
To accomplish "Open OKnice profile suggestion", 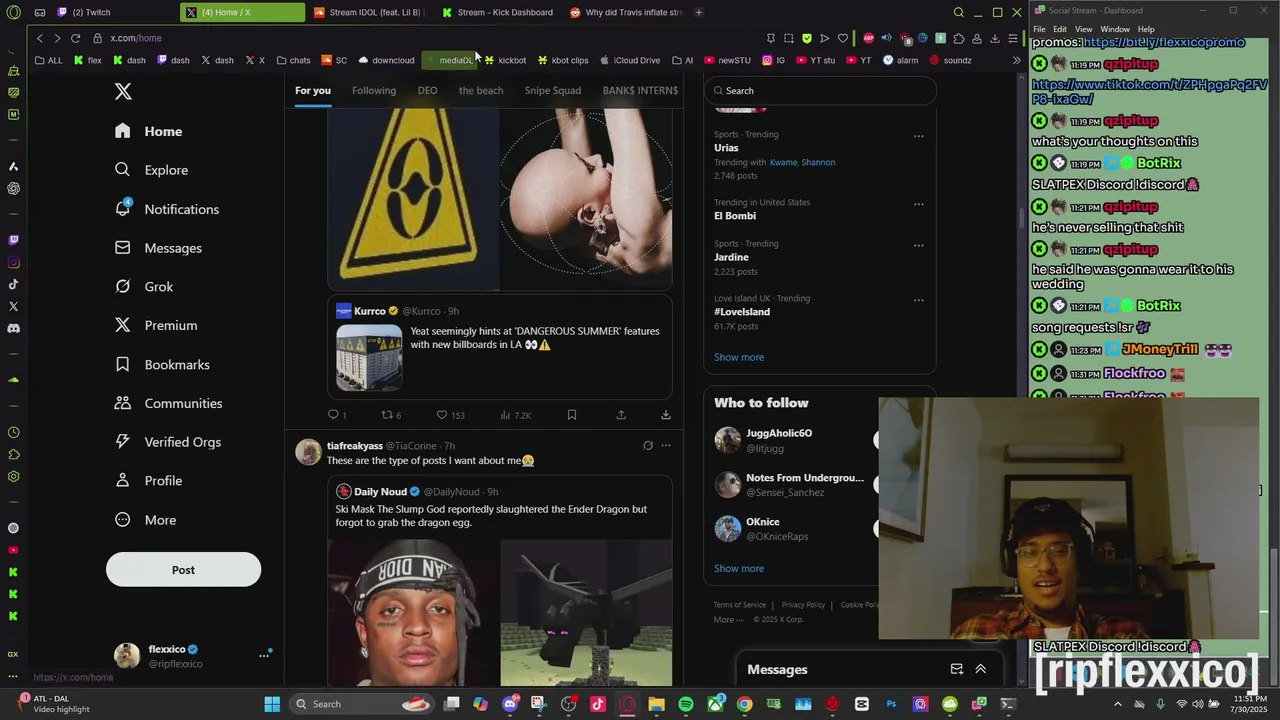I will pos(763,522).
